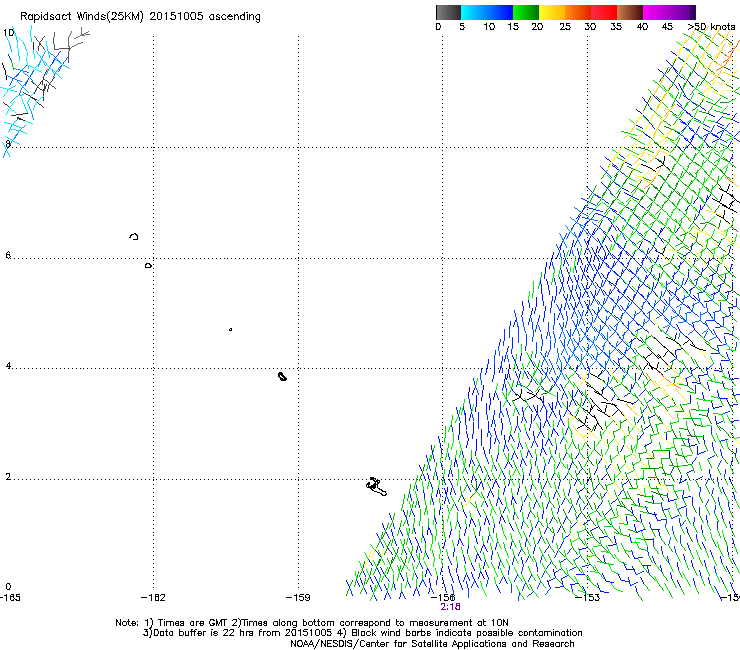Click the orange 25-30 knots legend segment

[578, 12]
